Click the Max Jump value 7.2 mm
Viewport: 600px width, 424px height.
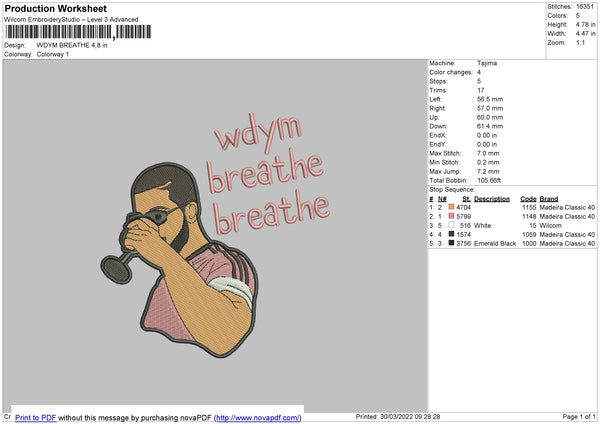pos(488,171)
